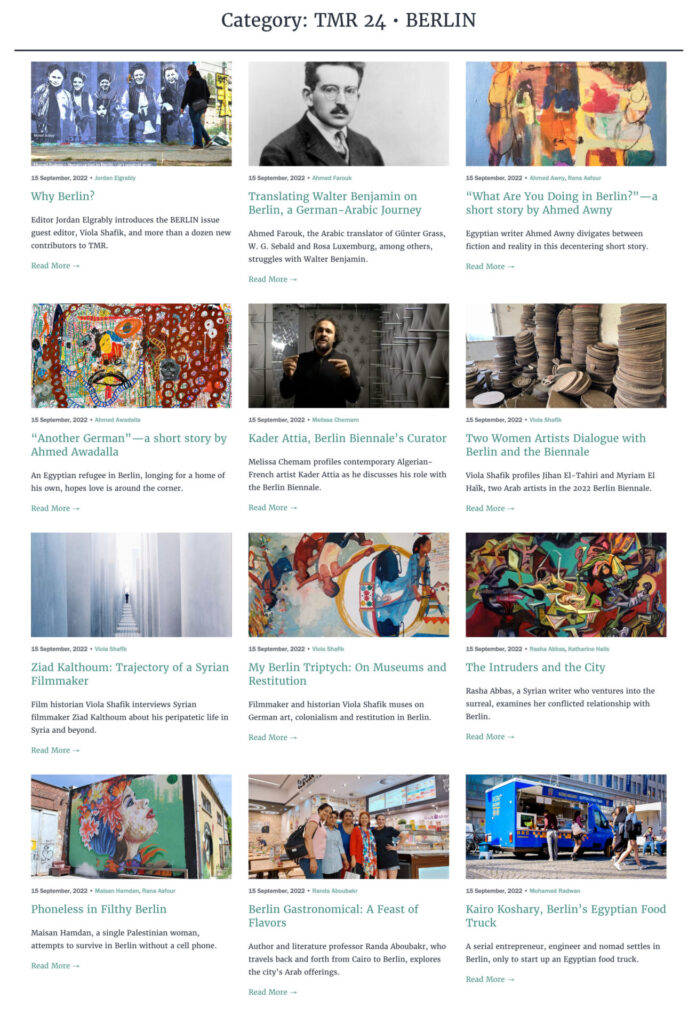This screenshot has width=696, height=1024.
Task: Click Read More under Kader Attia article
Action: pyautogui.click(x=272, y=507)
